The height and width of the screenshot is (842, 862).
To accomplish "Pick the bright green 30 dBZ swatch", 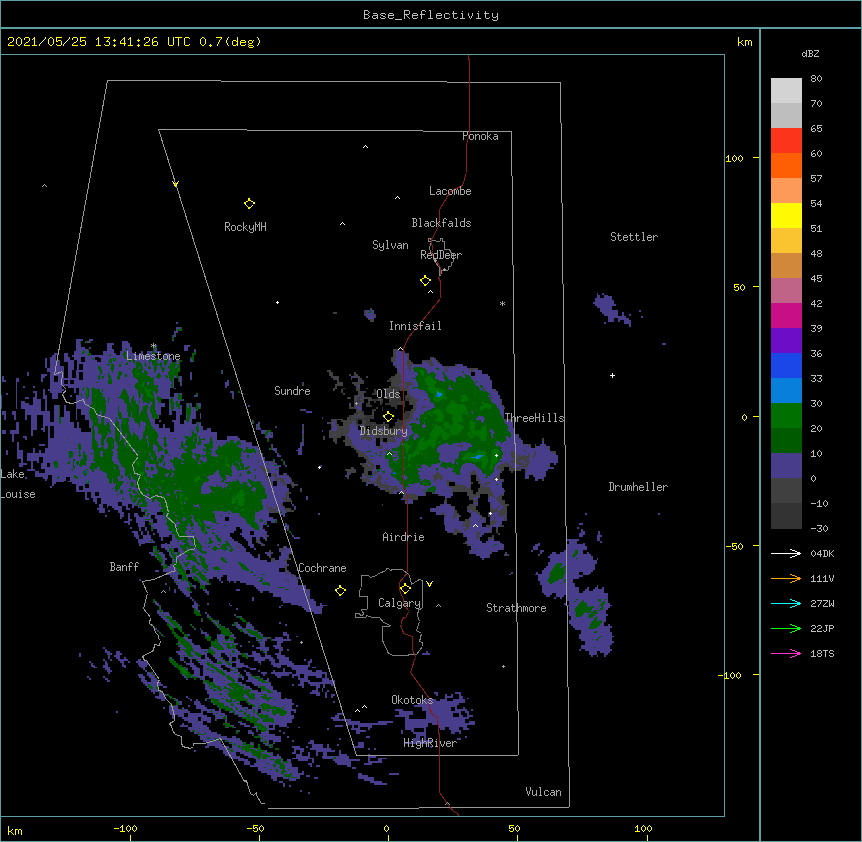I will pos(786,416).
